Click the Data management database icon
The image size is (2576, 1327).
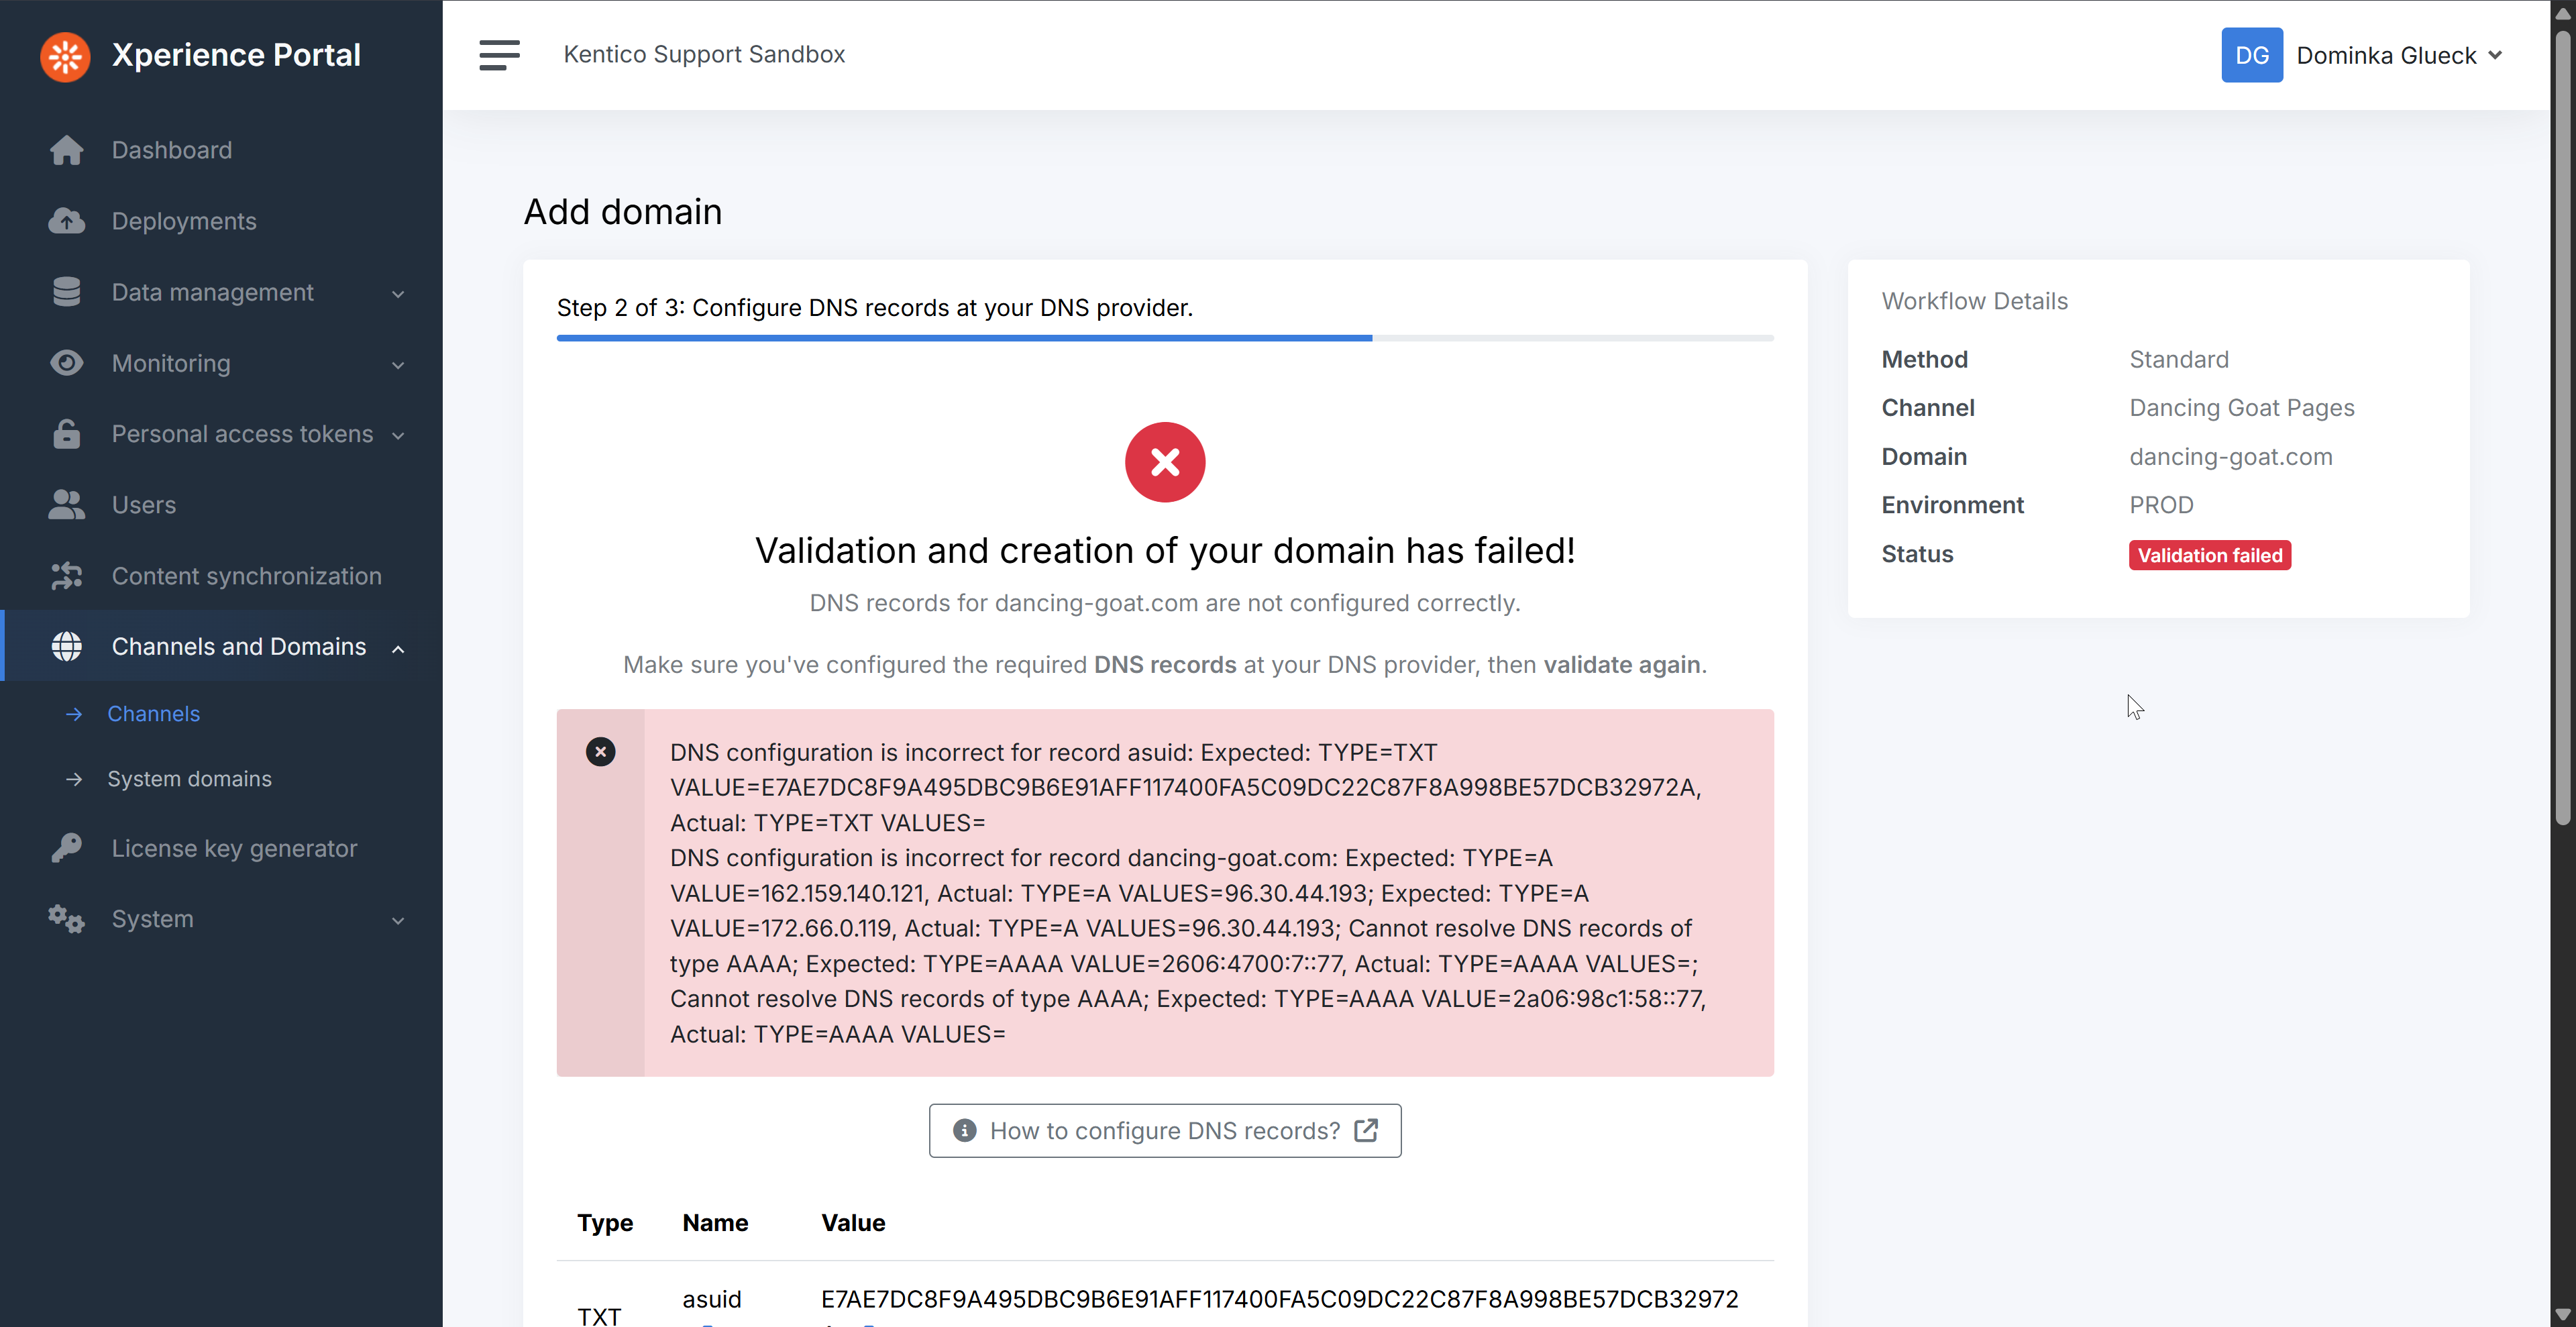pyautogui.click(x=67, y=292)
